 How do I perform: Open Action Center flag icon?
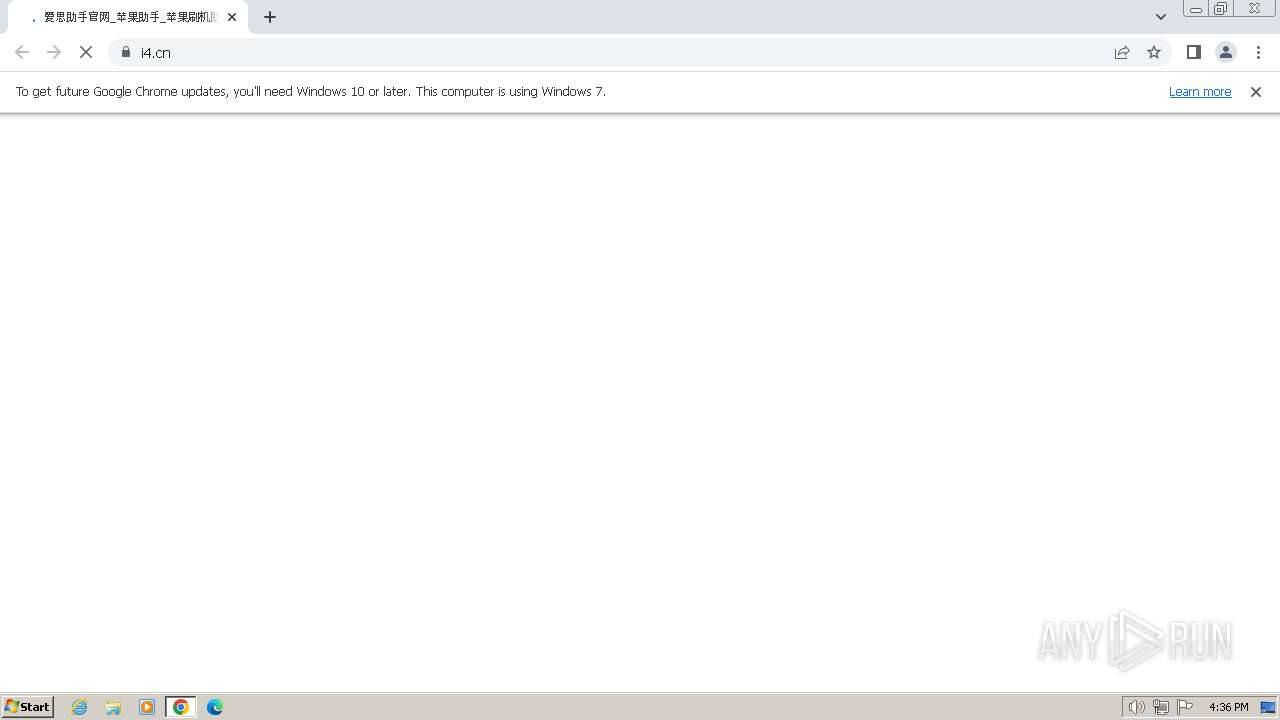(1185, 707)
